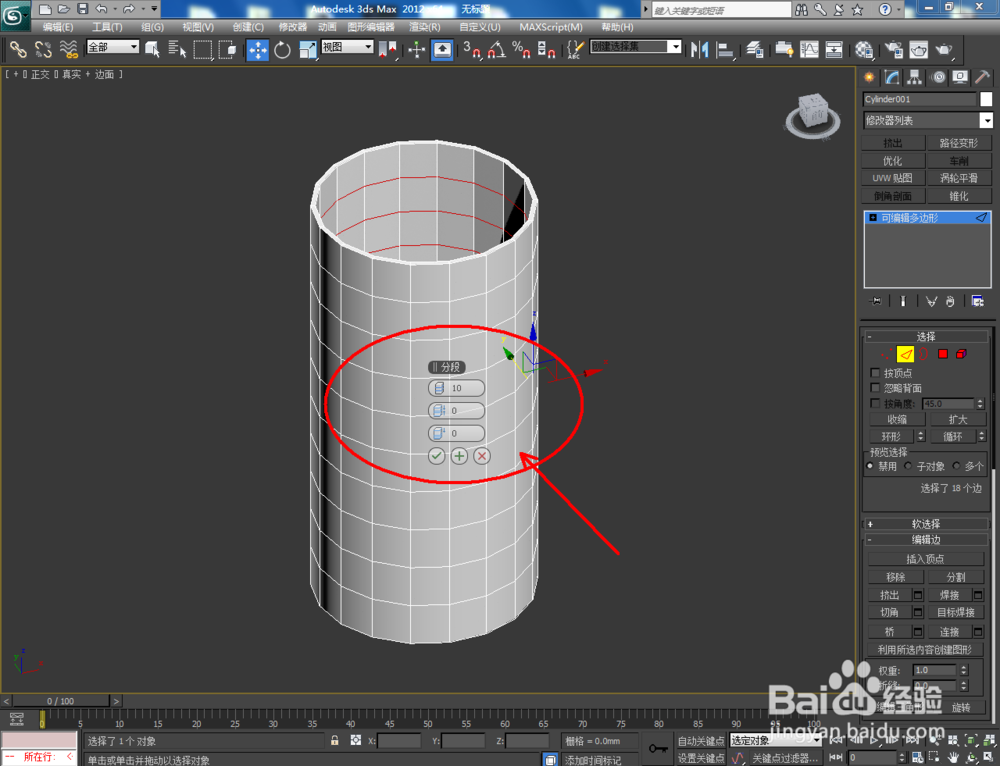Select preview Disabled radio (禁用)
Screen dimensions: 1000x766
[x=869, y=466]
